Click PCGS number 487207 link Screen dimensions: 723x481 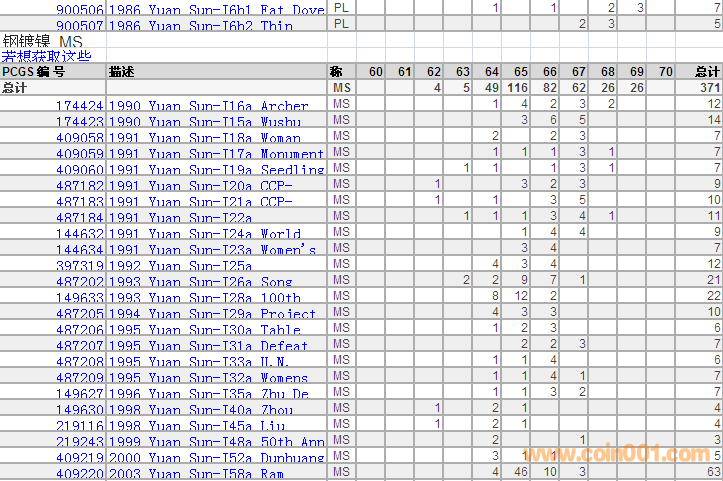pos(79,346)
